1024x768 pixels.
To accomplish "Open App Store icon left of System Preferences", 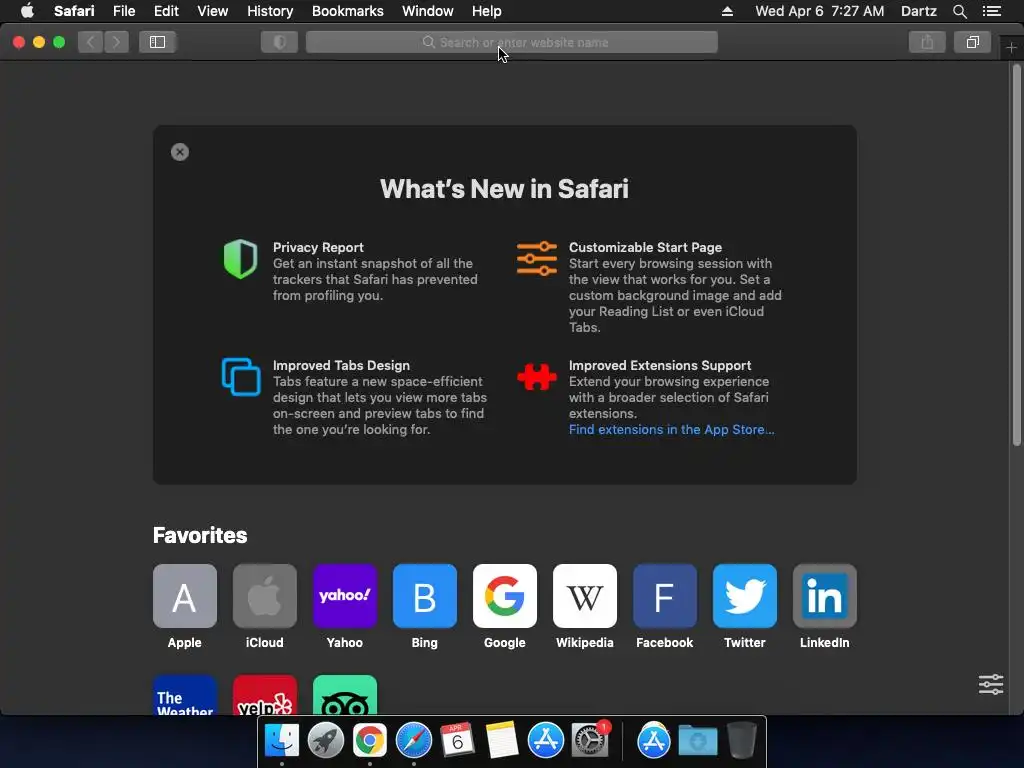I will (x=545, y=740).
